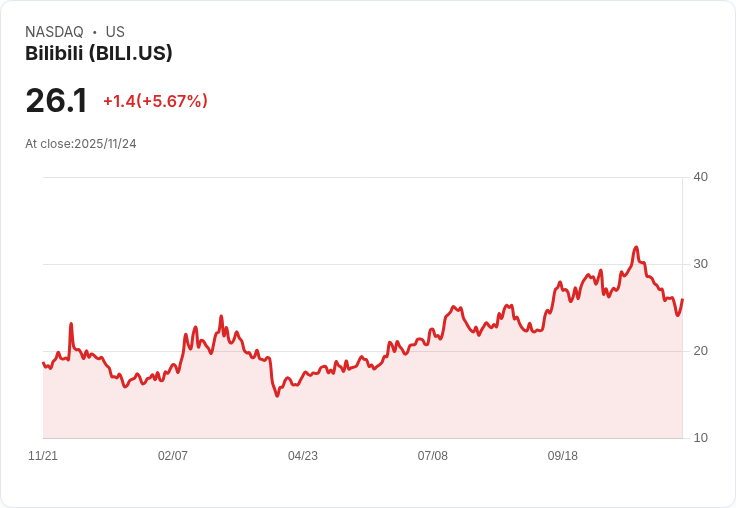The image size is (736, 508).
Task: Select the 11/21 date on the time axis
Action: coord(43,456)
